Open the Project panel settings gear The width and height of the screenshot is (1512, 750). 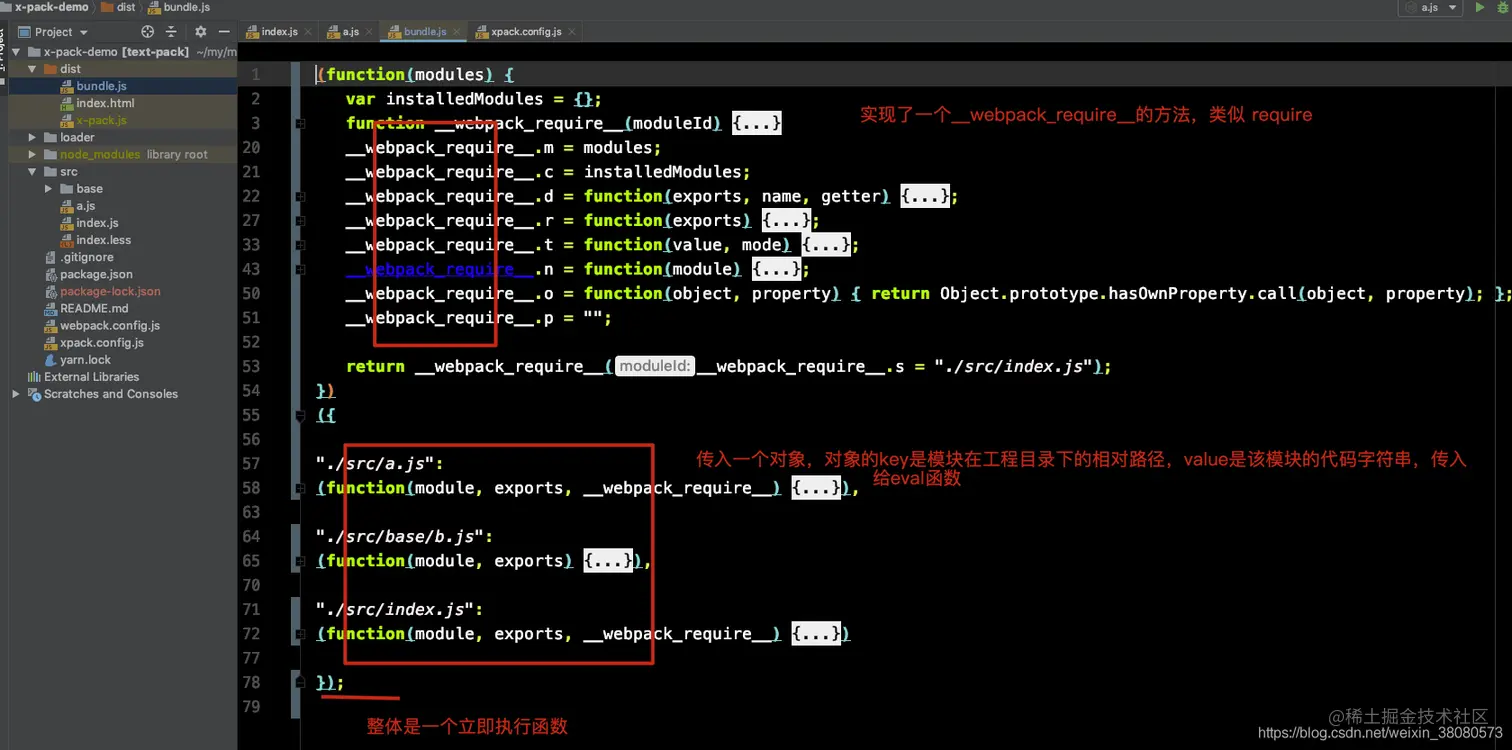200,32
